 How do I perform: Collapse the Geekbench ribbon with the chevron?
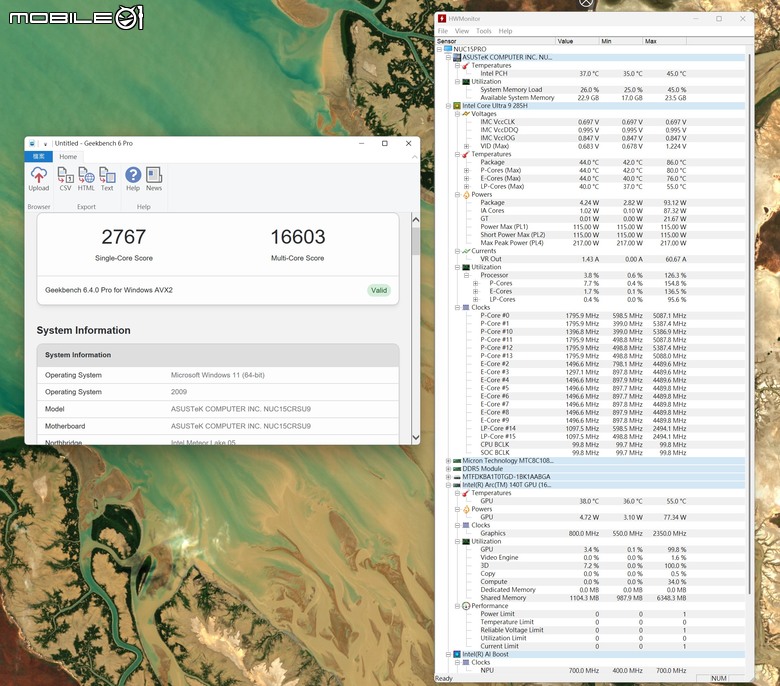coord(414,157)
